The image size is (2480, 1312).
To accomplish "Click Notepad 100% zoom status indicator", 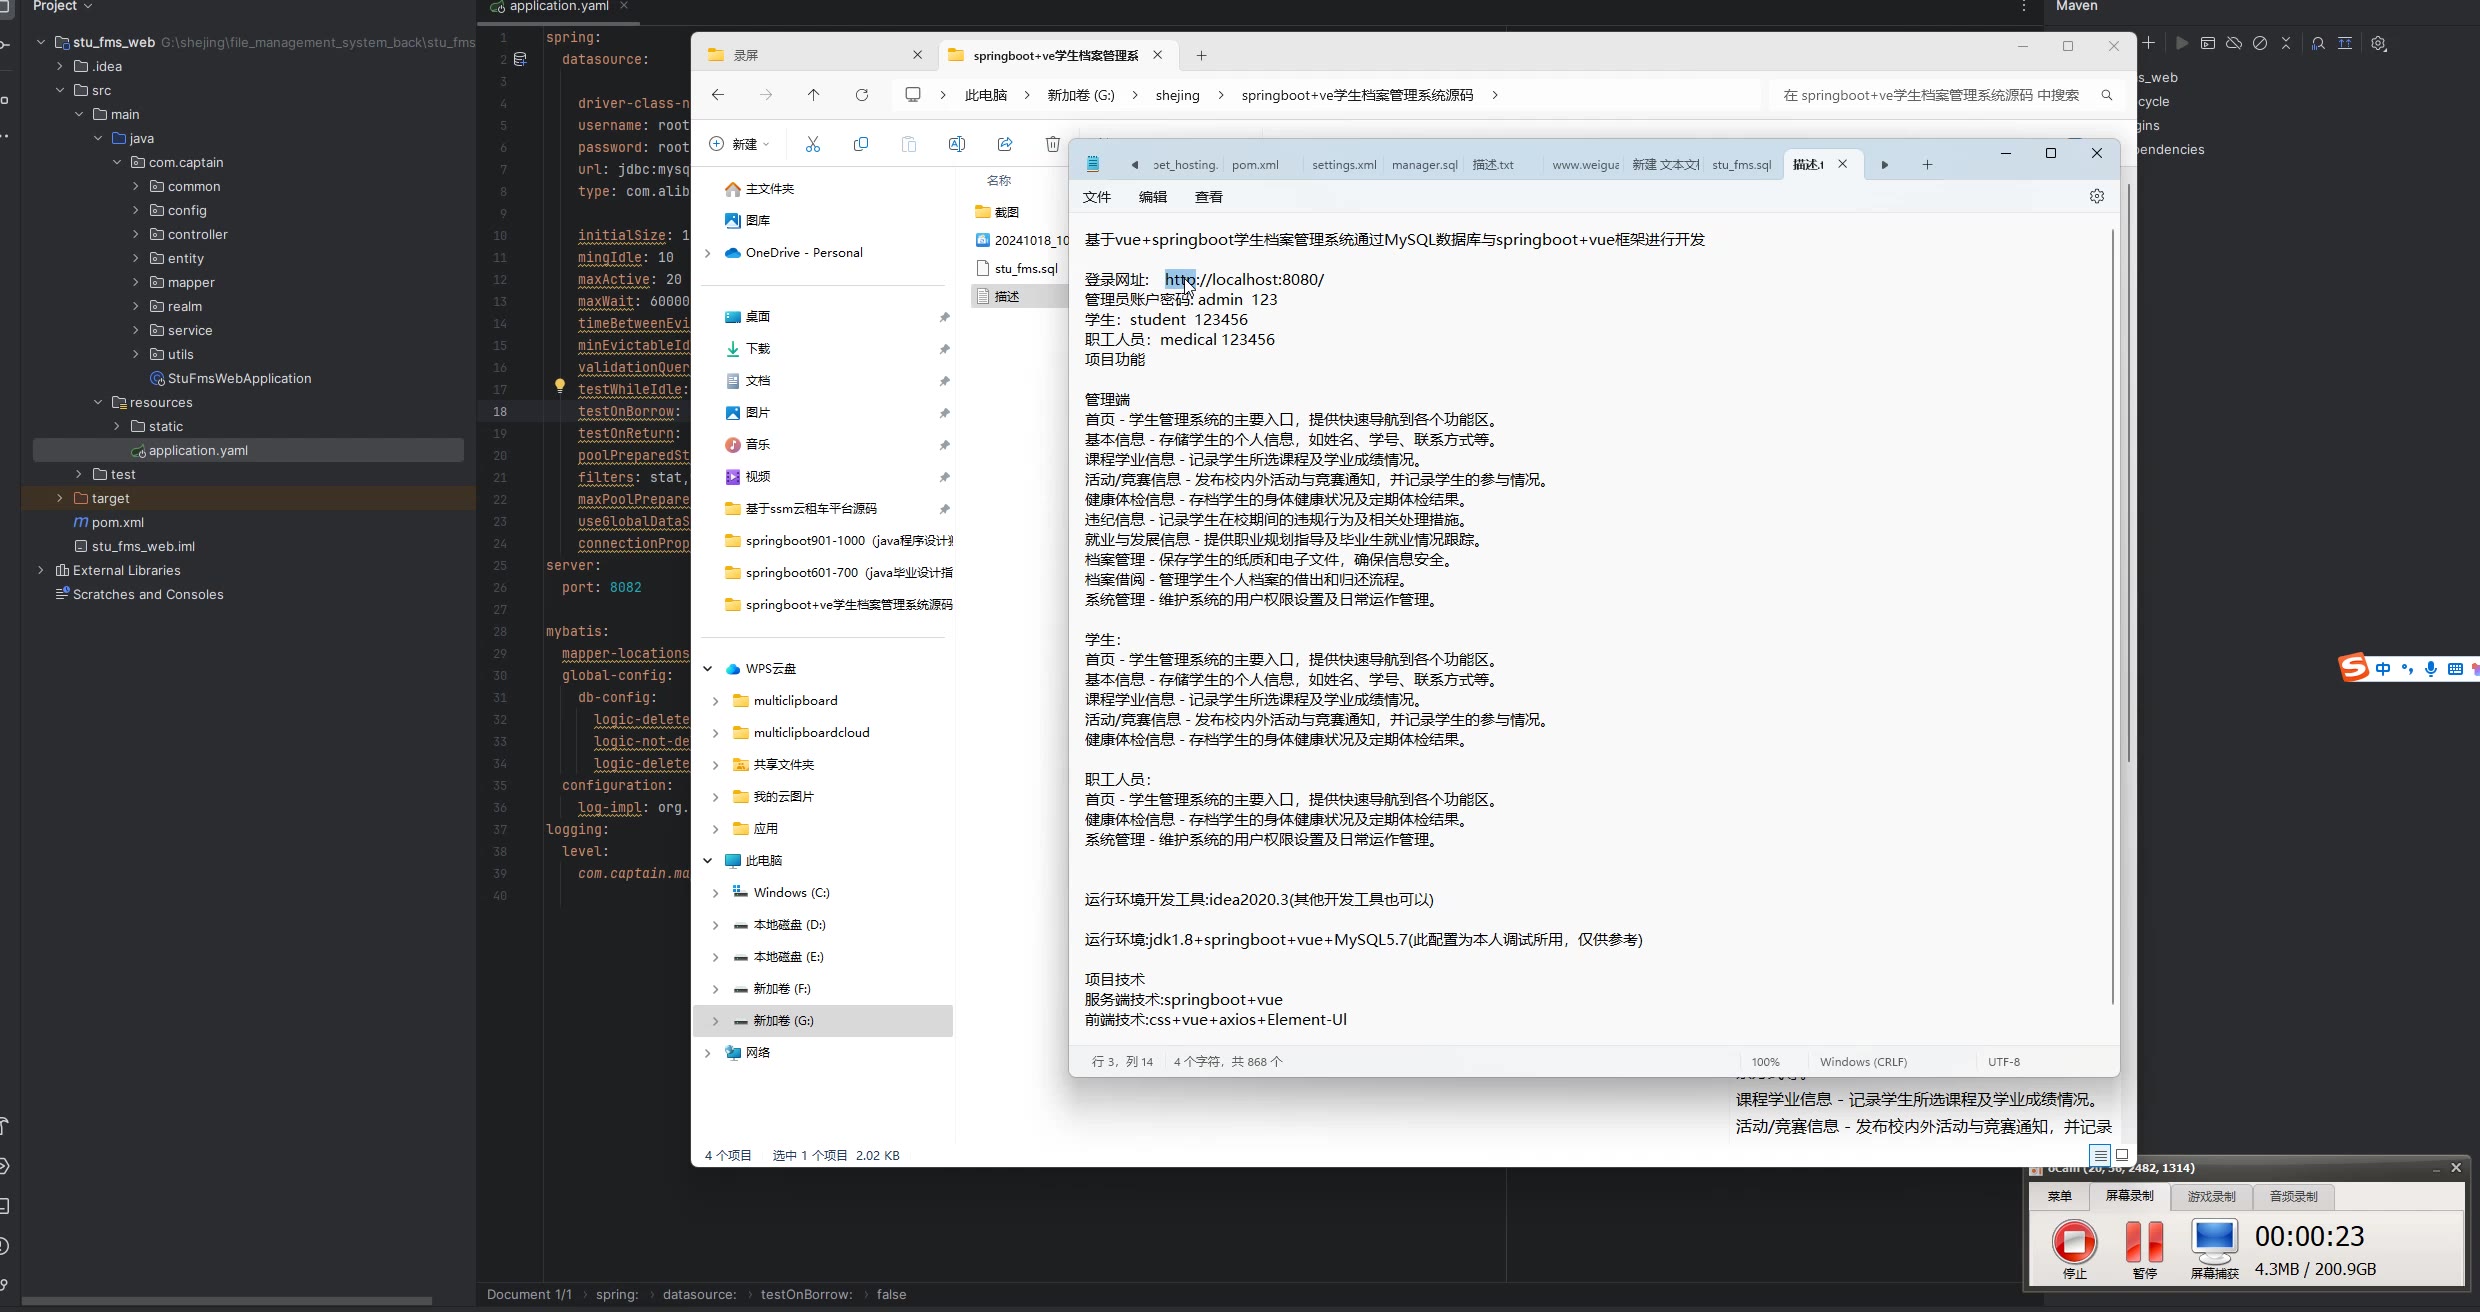I will [x=1765, y=1062].
